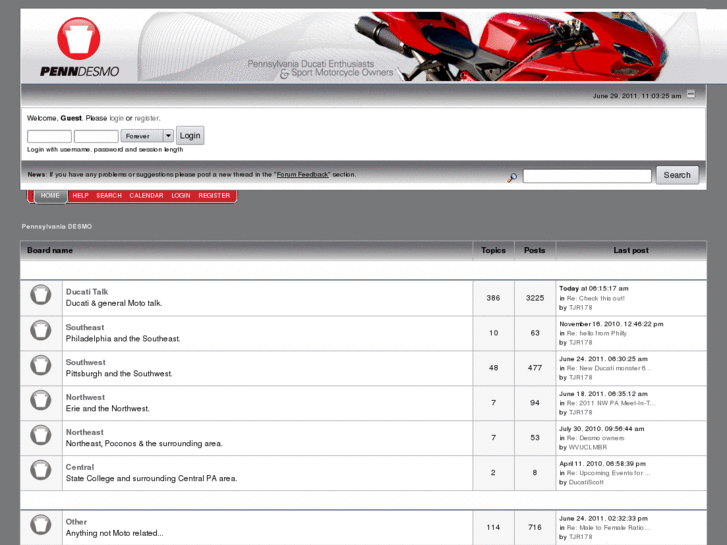Click the PennDesmo logo in header
The width and height of the screenshot is (727, 545).
click(x=79, y=47)
